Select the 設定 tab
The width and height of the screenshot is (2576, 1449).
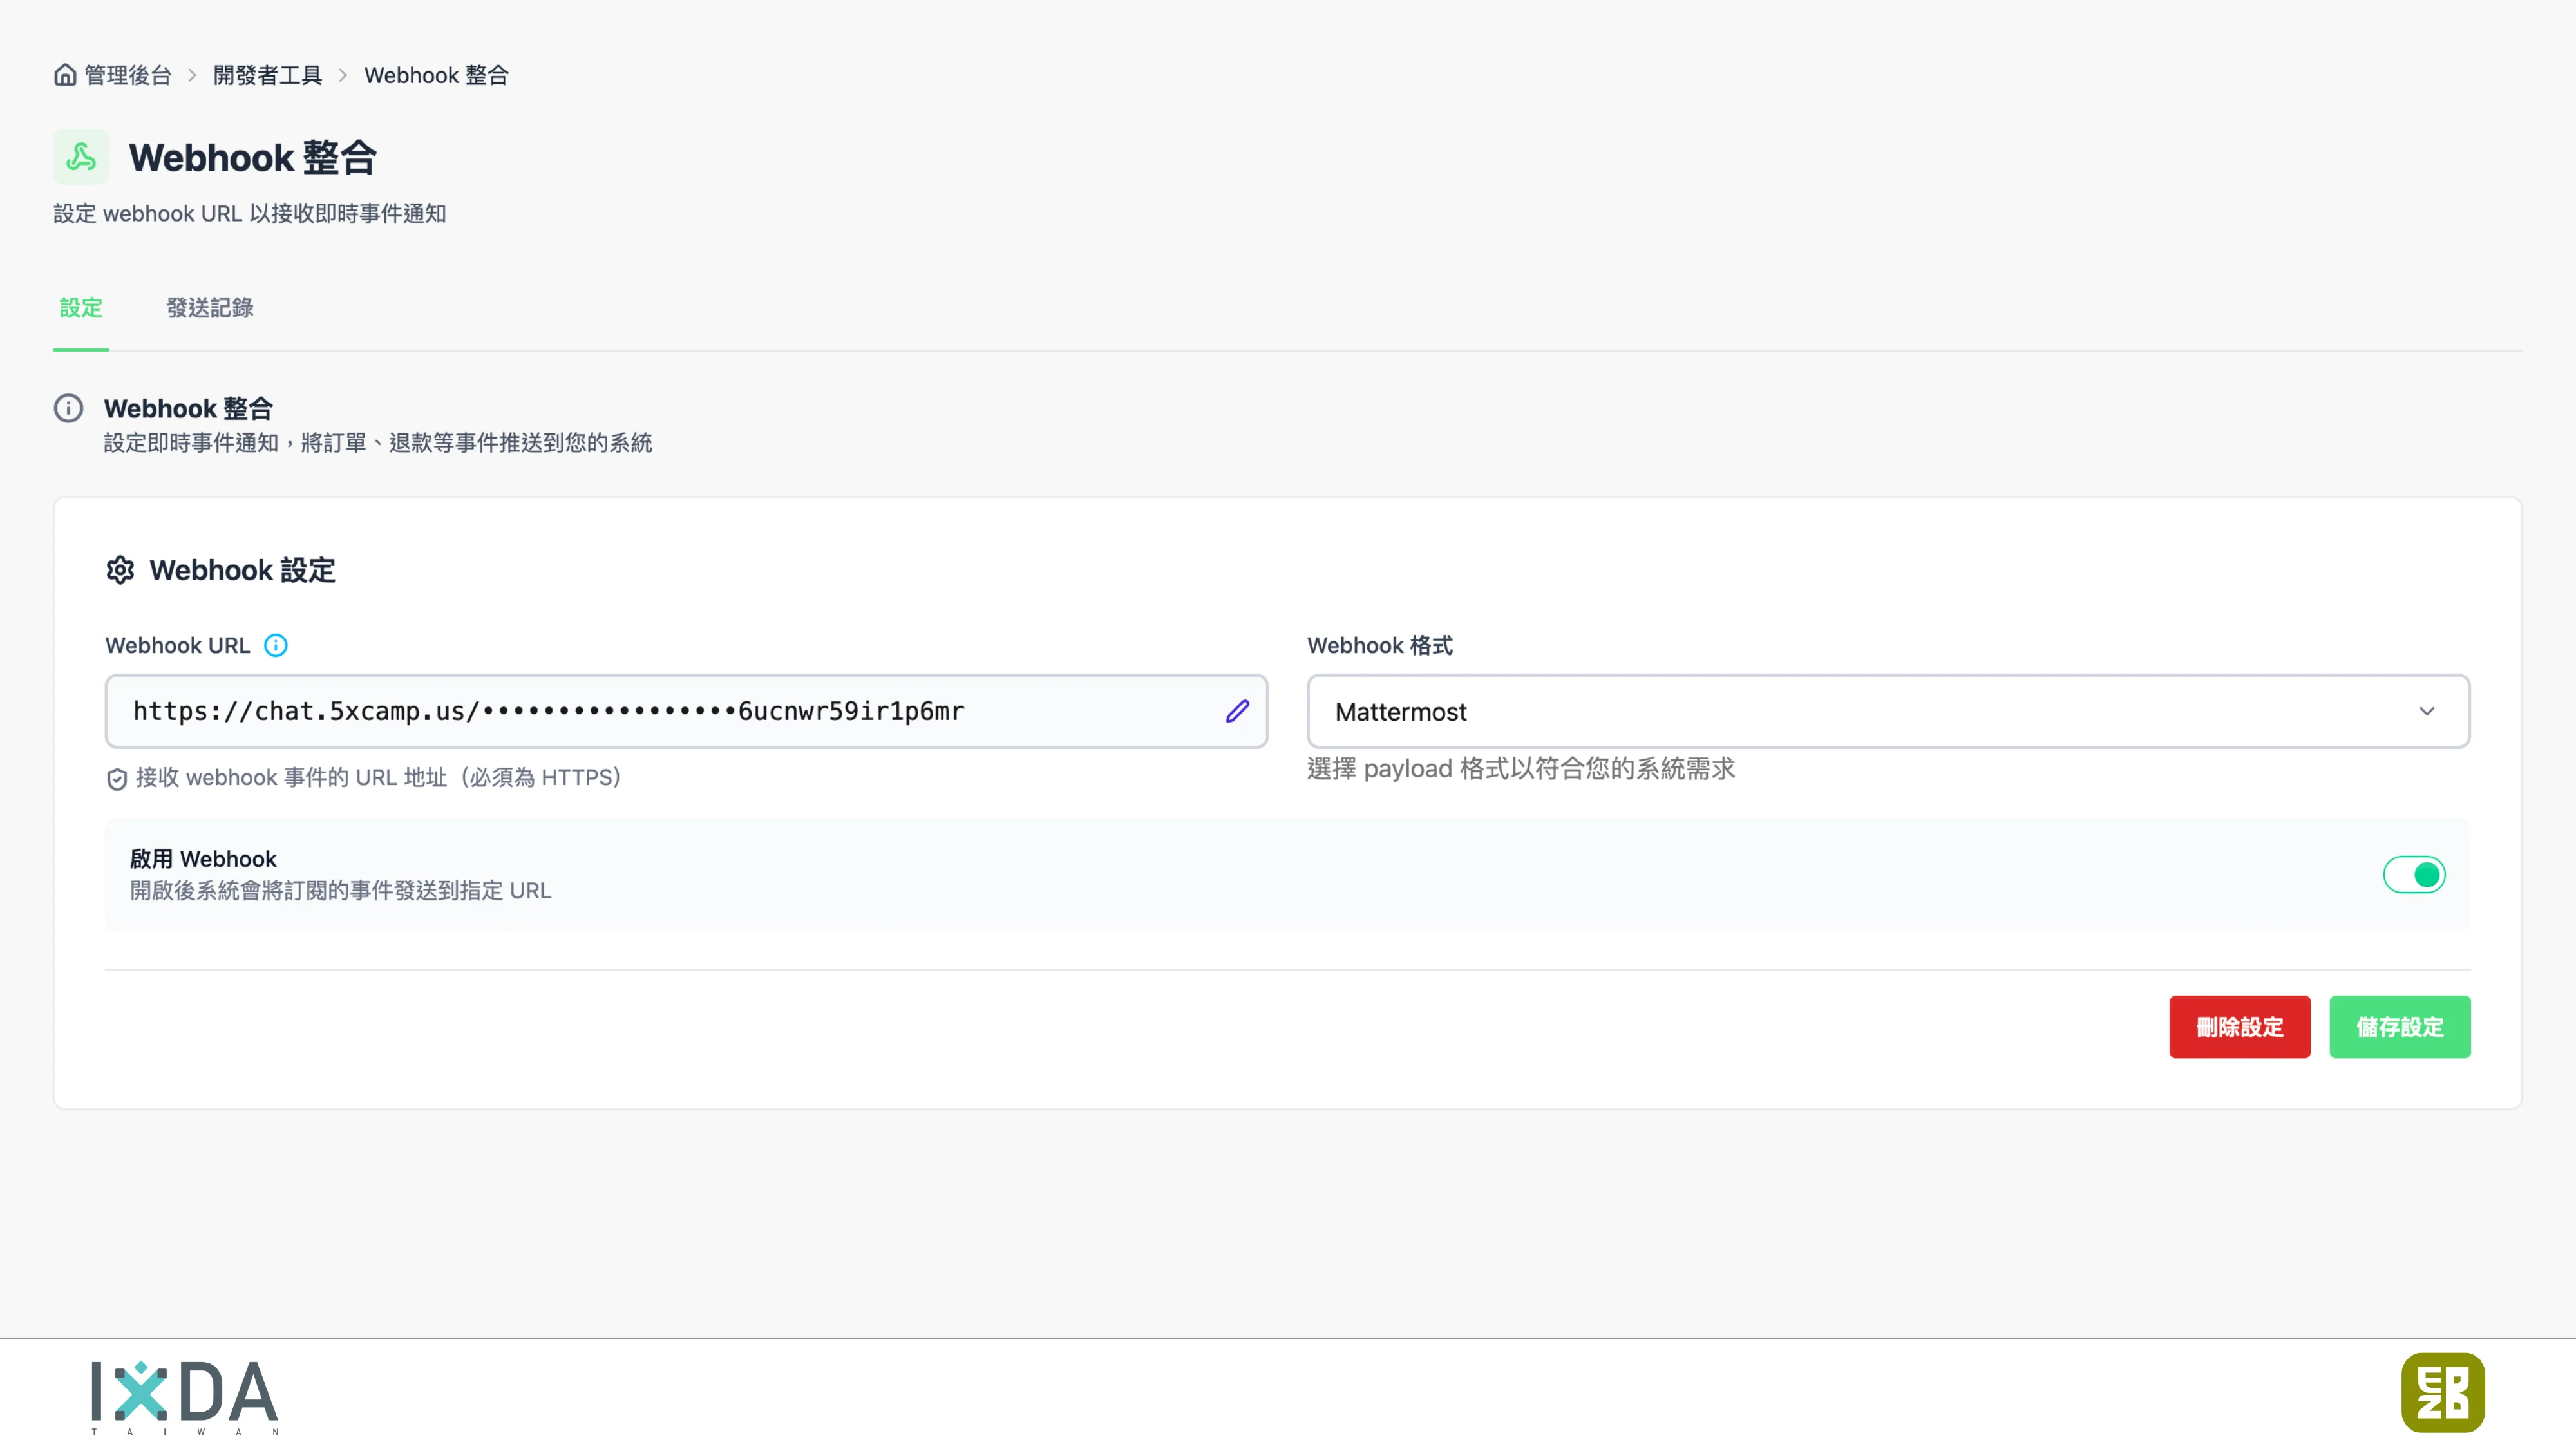[81, 308]
